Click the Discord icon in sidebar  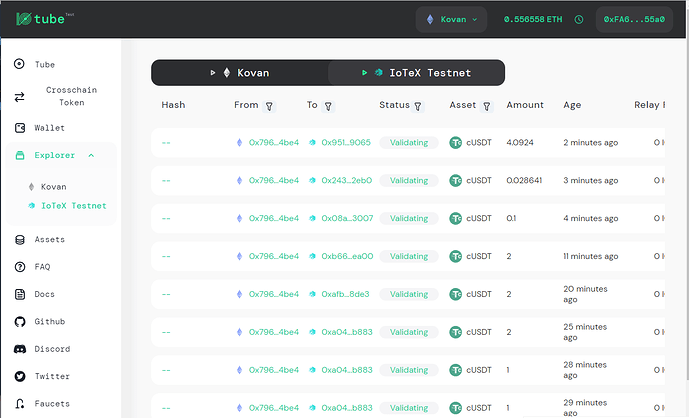point(20,349)
